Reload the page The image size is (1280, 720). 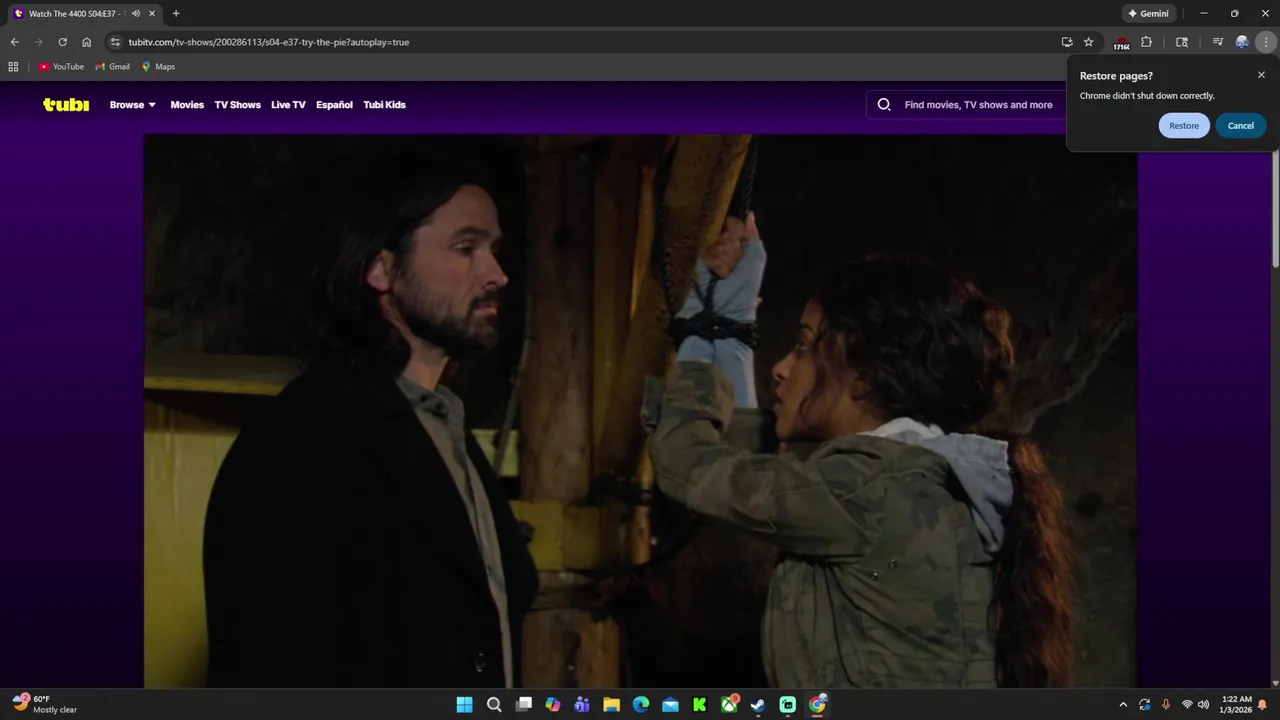(x=62, y=42)
